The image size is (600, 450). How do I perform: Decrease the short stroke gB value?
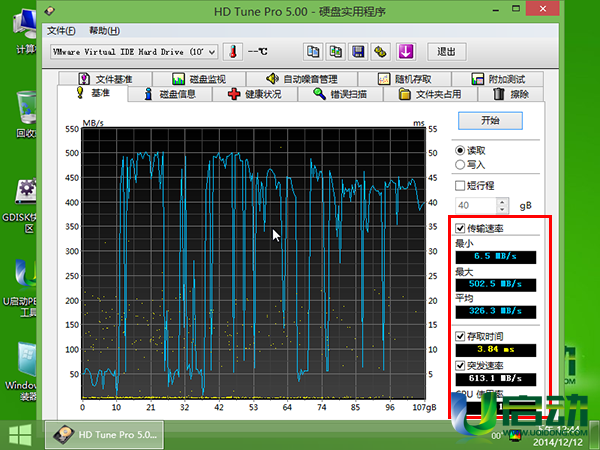pos(502,209)
